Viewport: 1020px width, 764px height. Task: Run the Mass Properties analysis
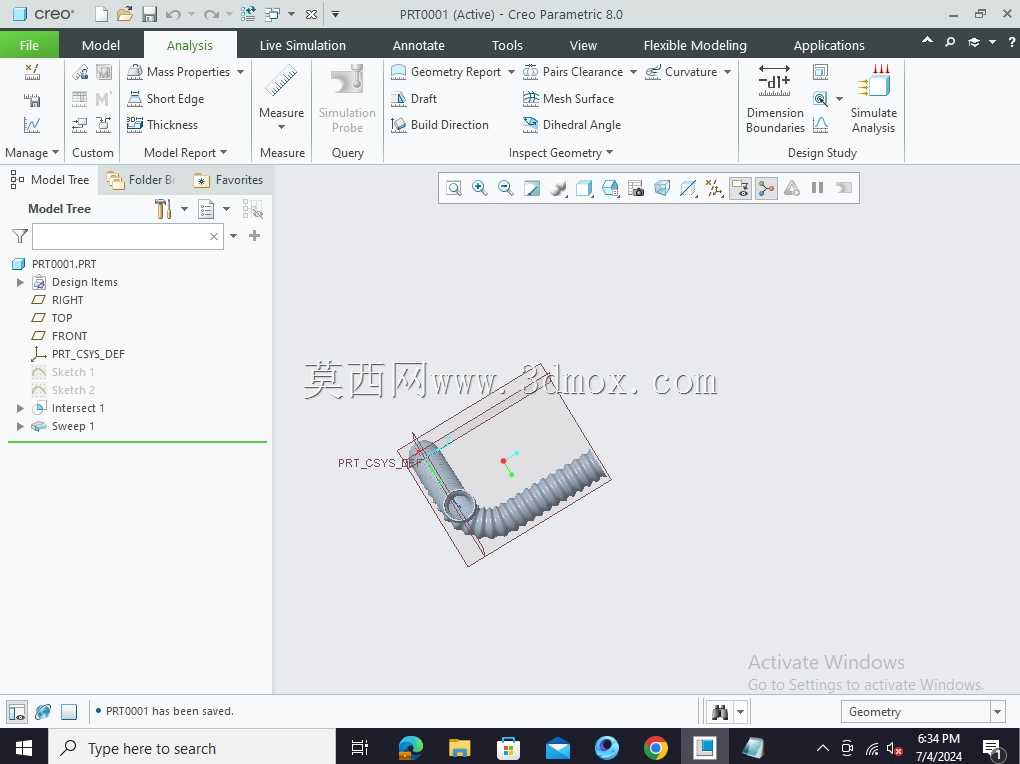[x=179, y=72]
